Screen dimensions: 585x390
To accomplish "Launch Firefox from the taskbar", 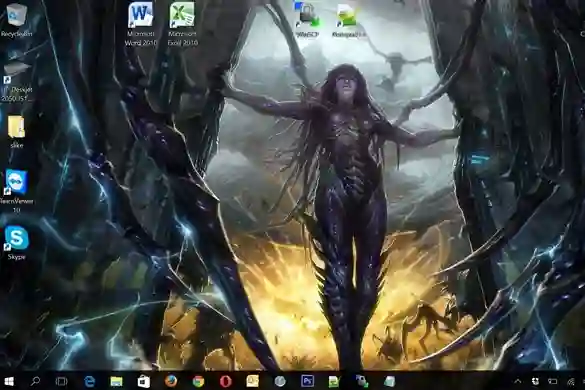I will [x=171, y=381].
